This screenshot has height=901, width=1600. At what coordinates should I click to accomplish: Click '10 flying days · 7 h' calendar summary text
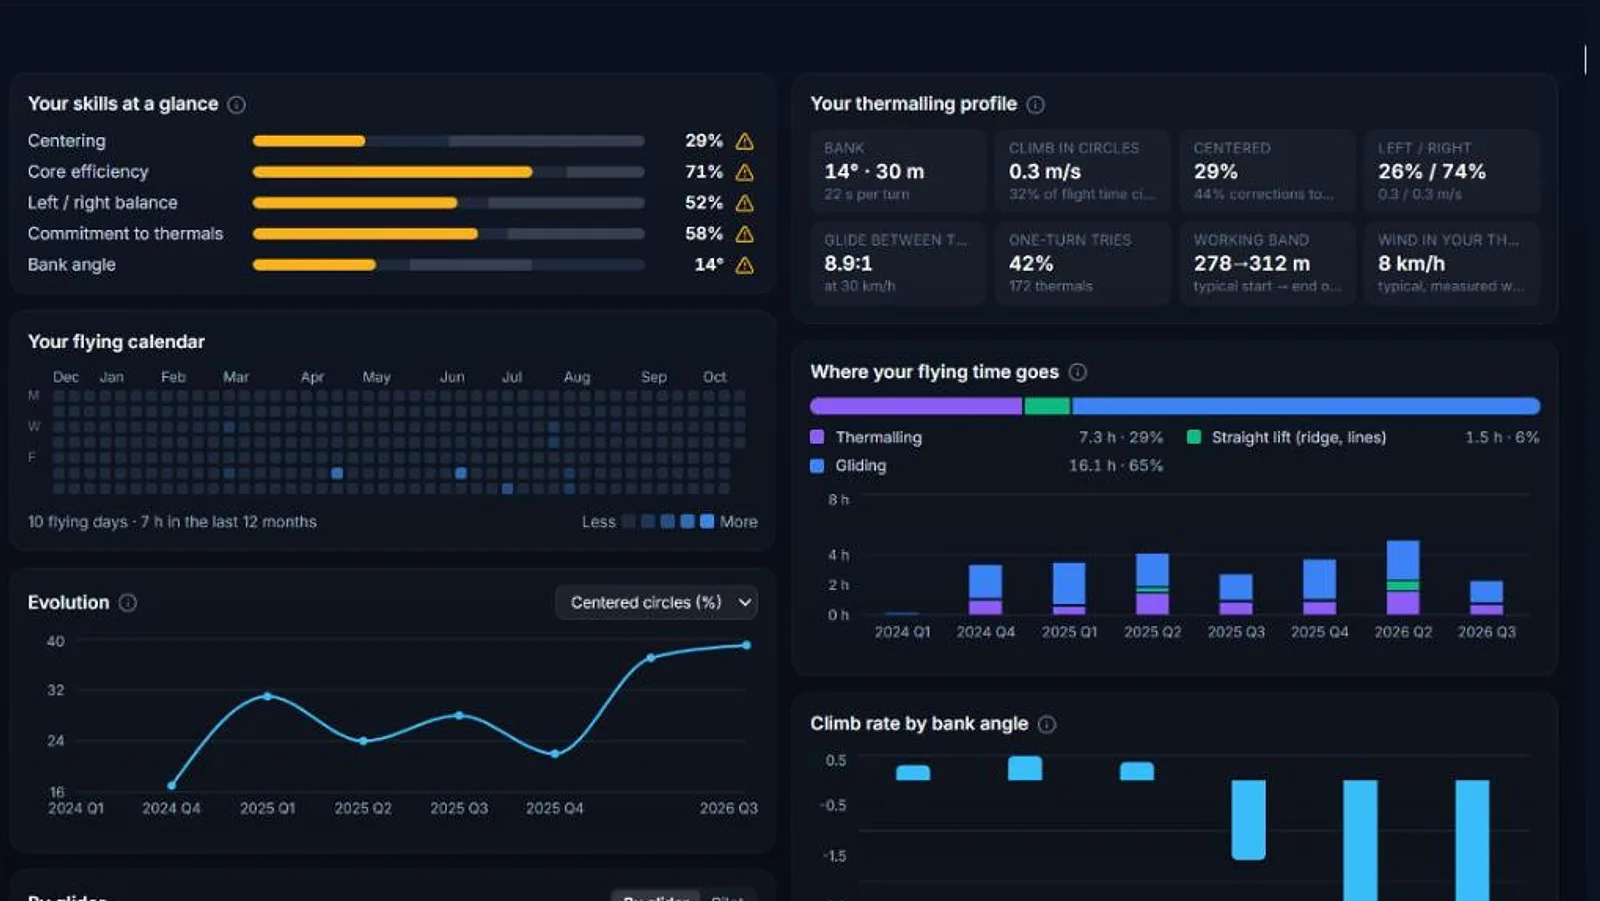(172, 522)
